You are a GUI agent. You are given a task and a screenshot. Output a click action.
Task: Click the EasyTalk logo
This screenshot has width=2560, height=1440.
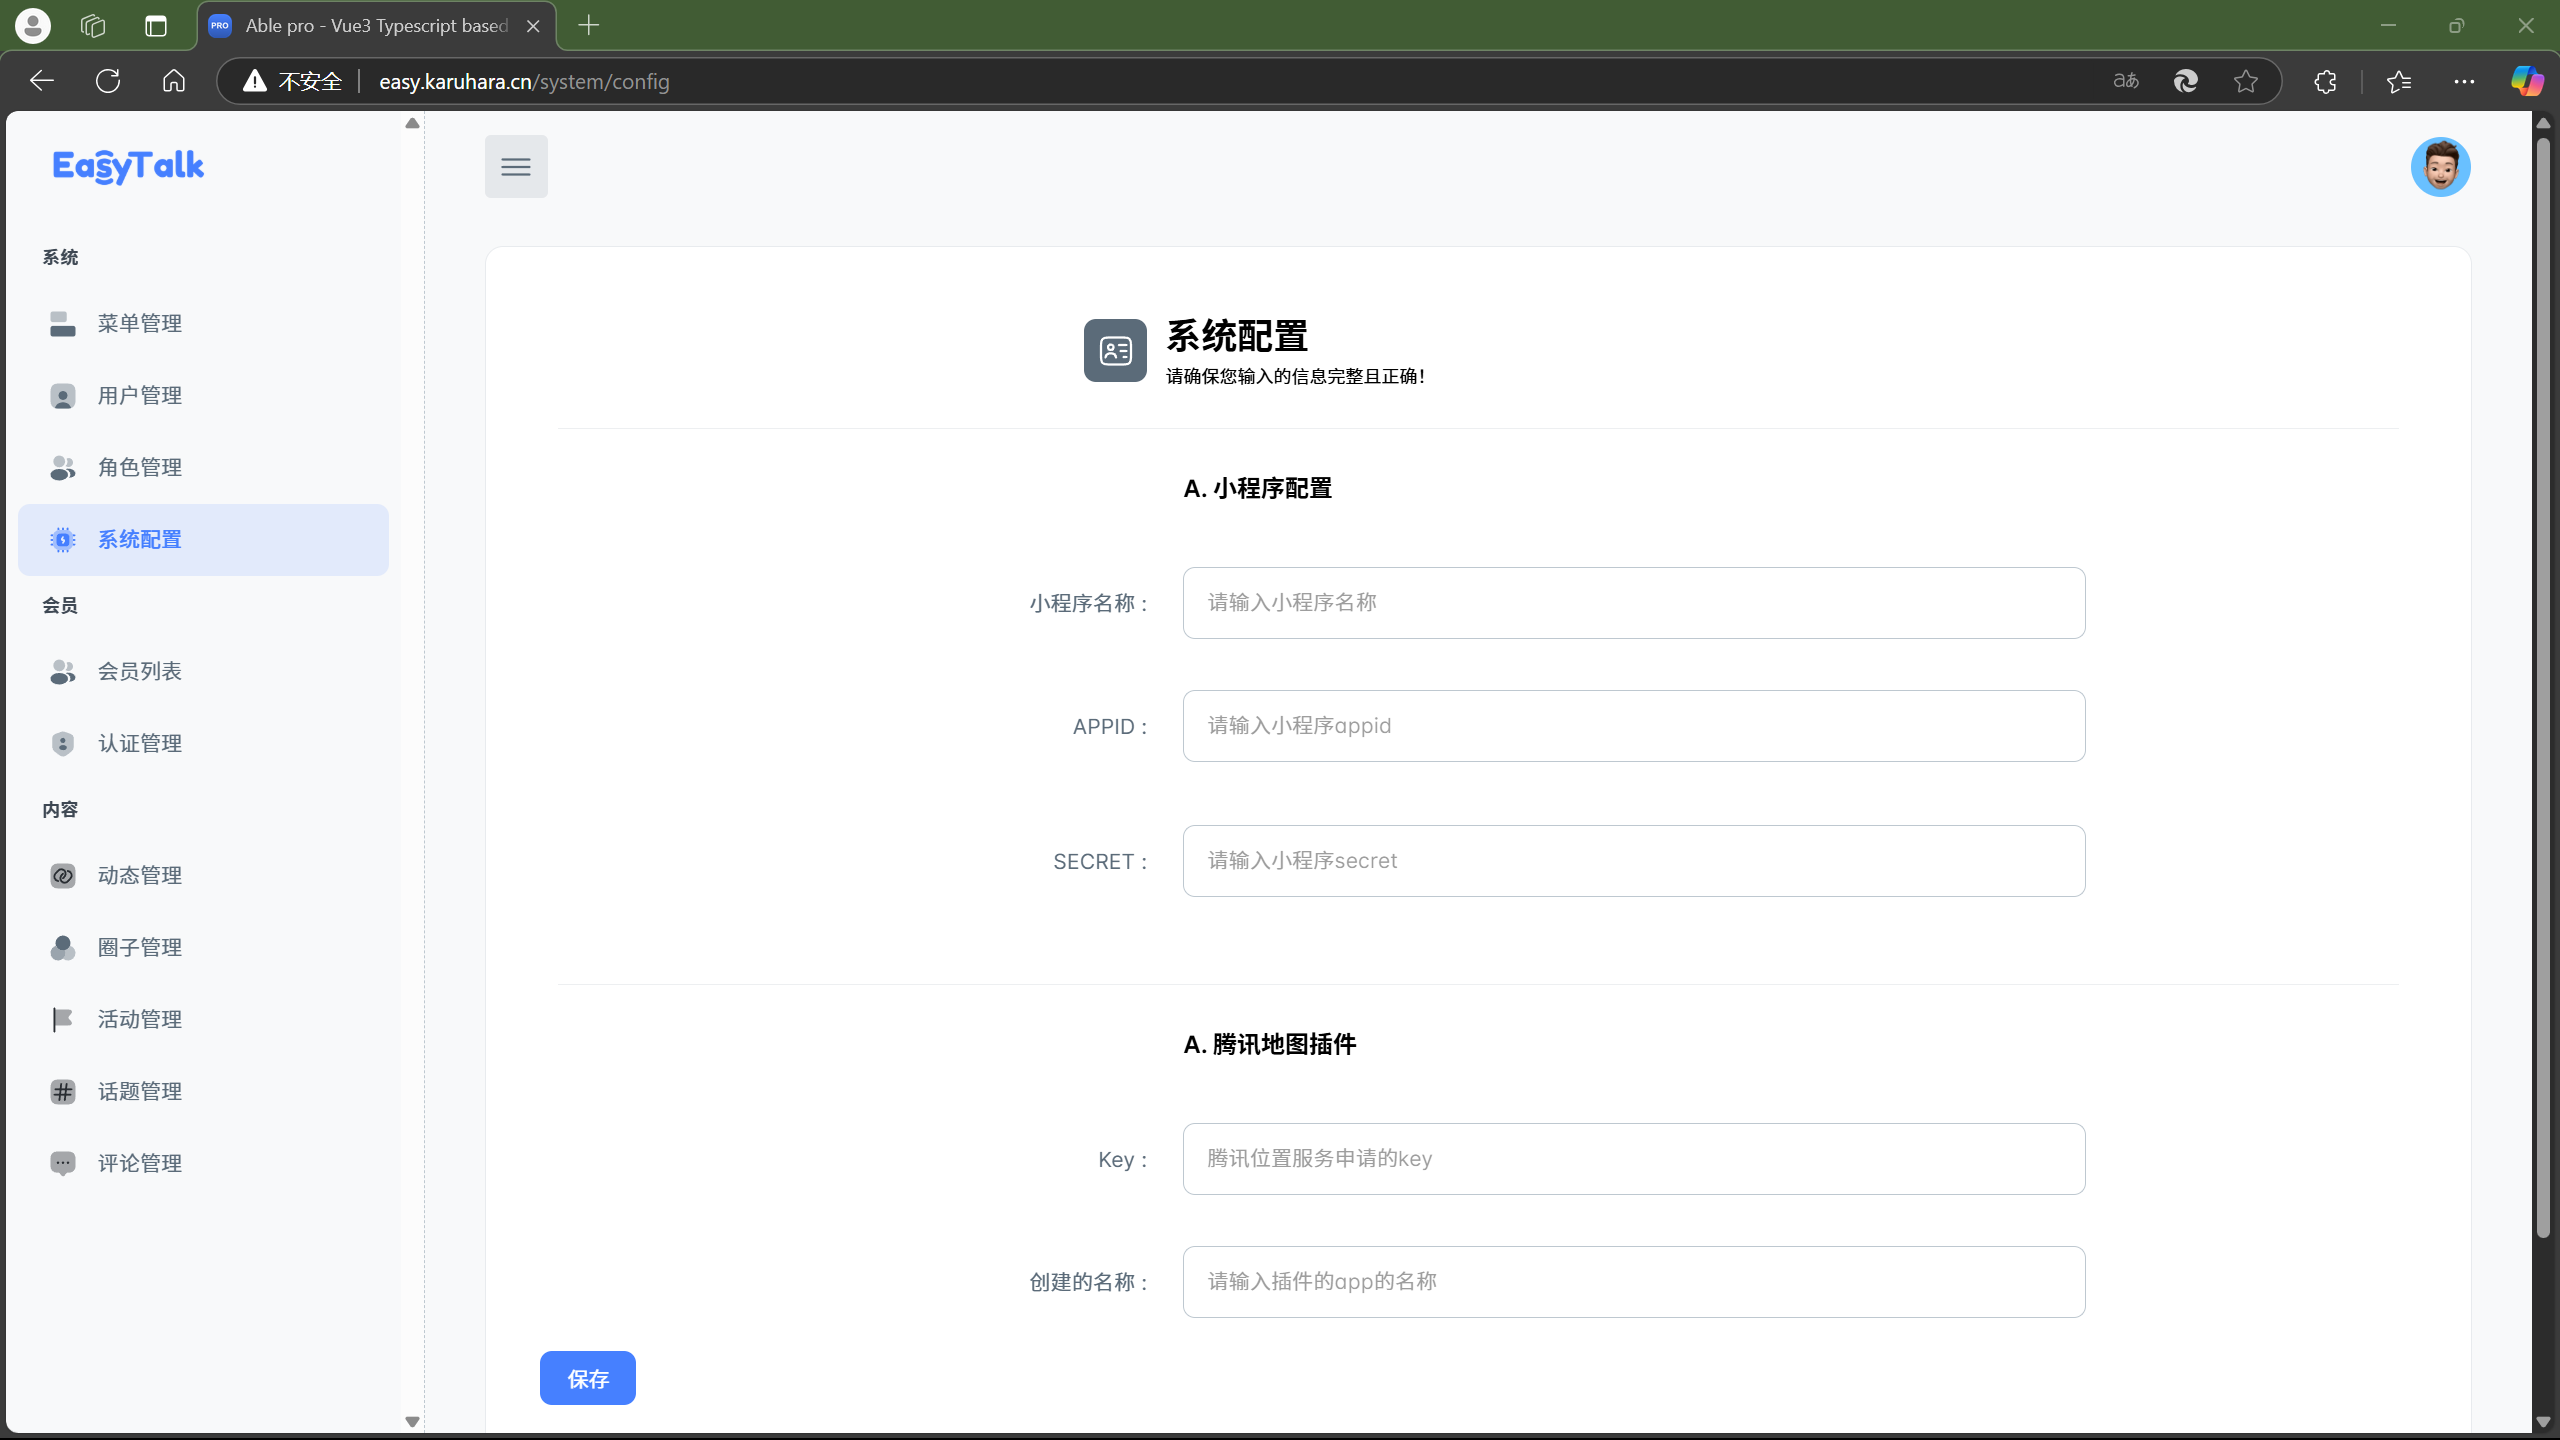(128, 166)
